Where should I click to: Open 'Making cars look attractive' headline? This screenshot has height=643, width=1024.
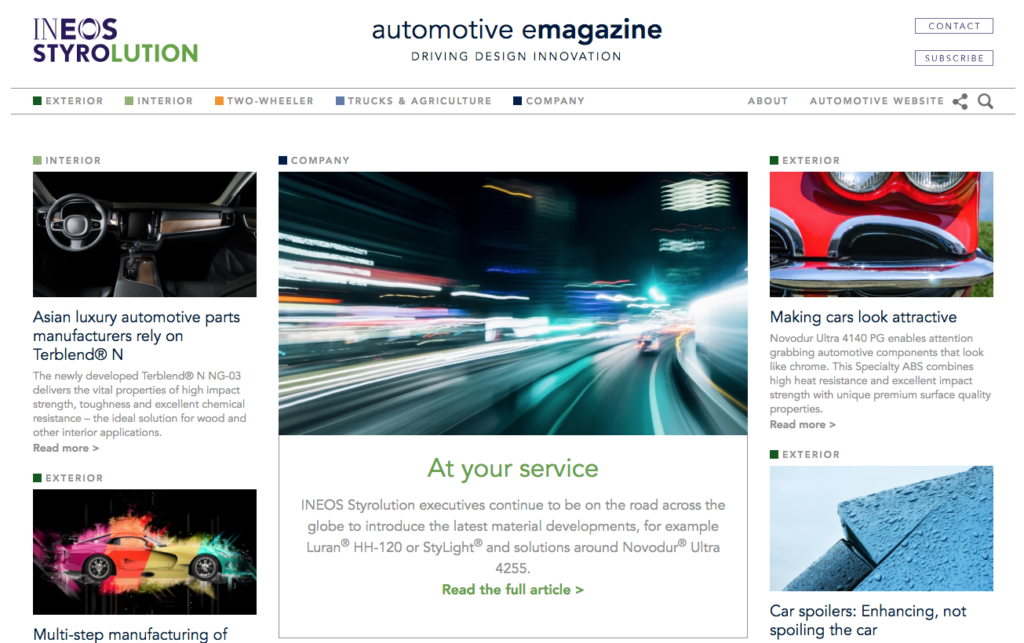(x=863, y=317)
